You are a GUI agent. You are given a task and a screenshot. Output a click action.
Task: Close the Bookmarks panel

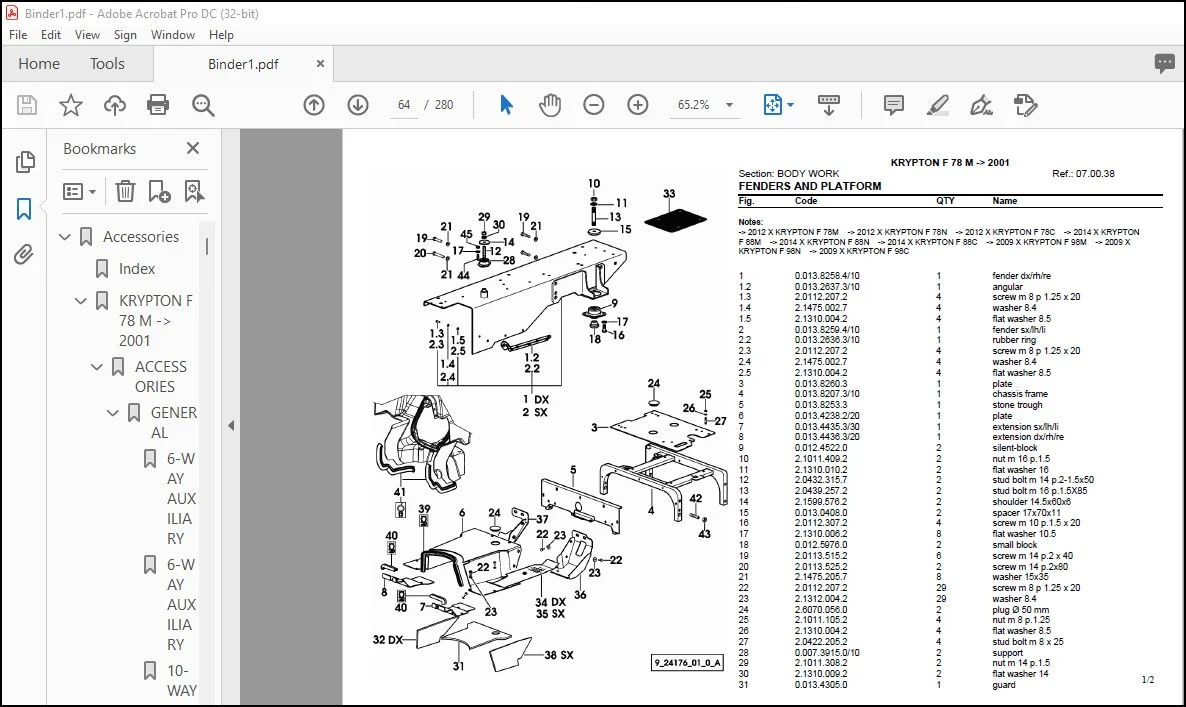point(193,148)
